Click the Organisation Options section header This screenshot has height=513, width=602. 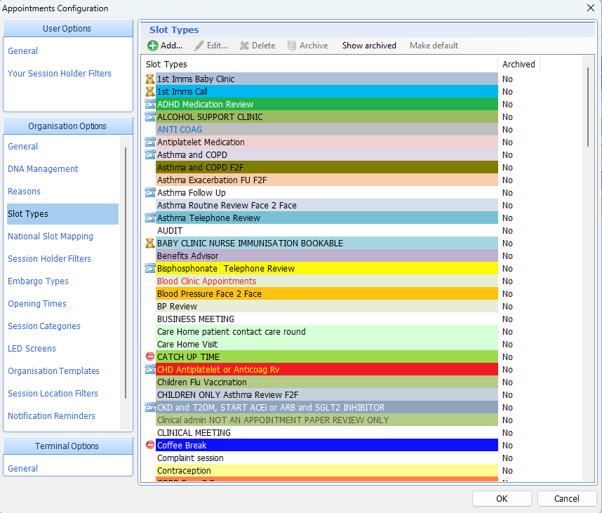point(68,126)
